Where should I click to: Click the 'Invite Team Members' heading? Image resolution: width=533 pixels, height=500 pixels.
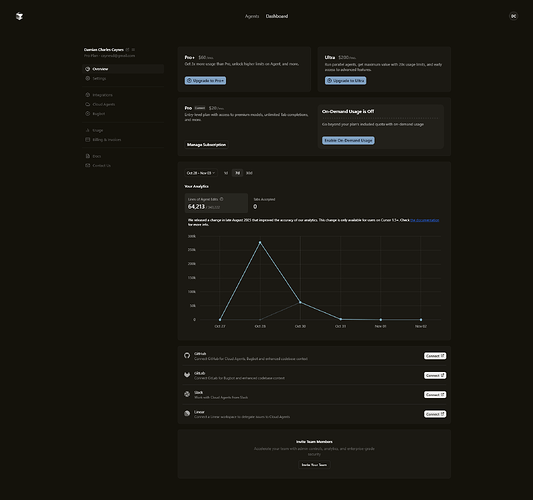click(314, 442)
